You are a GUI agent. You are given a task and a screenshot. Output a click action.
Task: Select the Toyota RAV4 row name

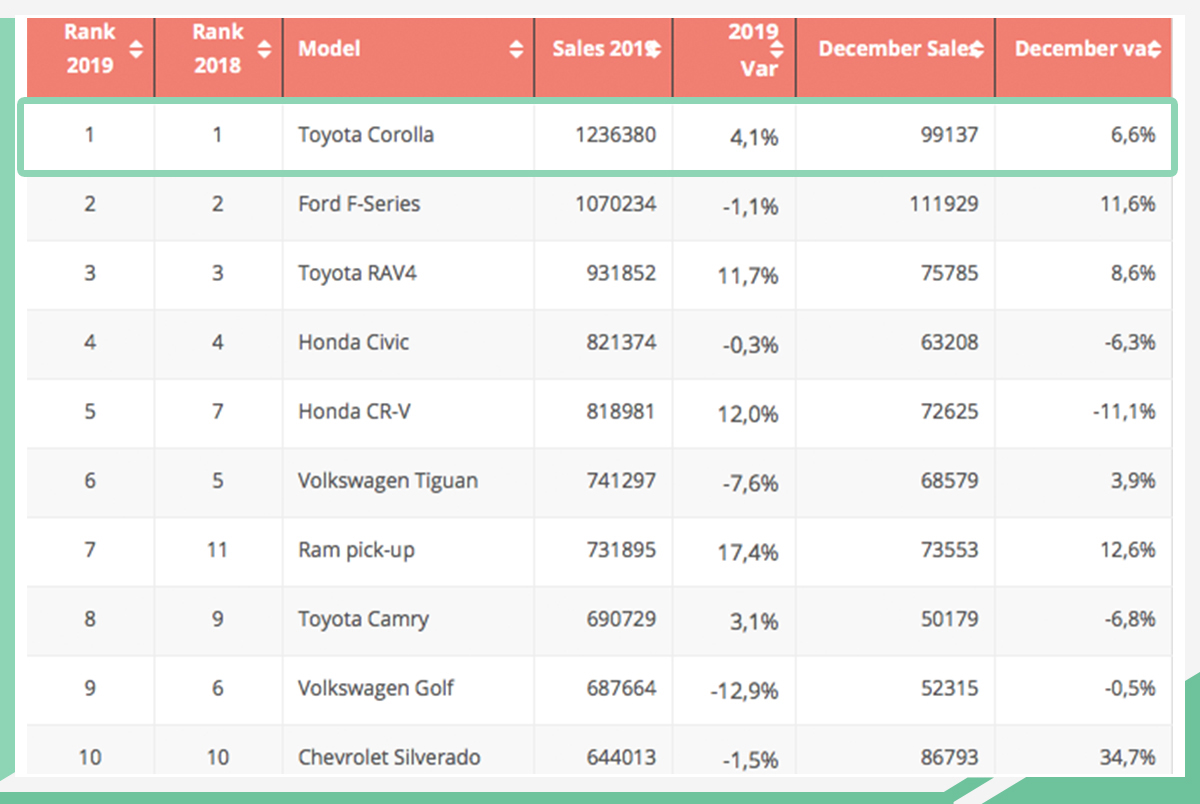coord(357,273)
